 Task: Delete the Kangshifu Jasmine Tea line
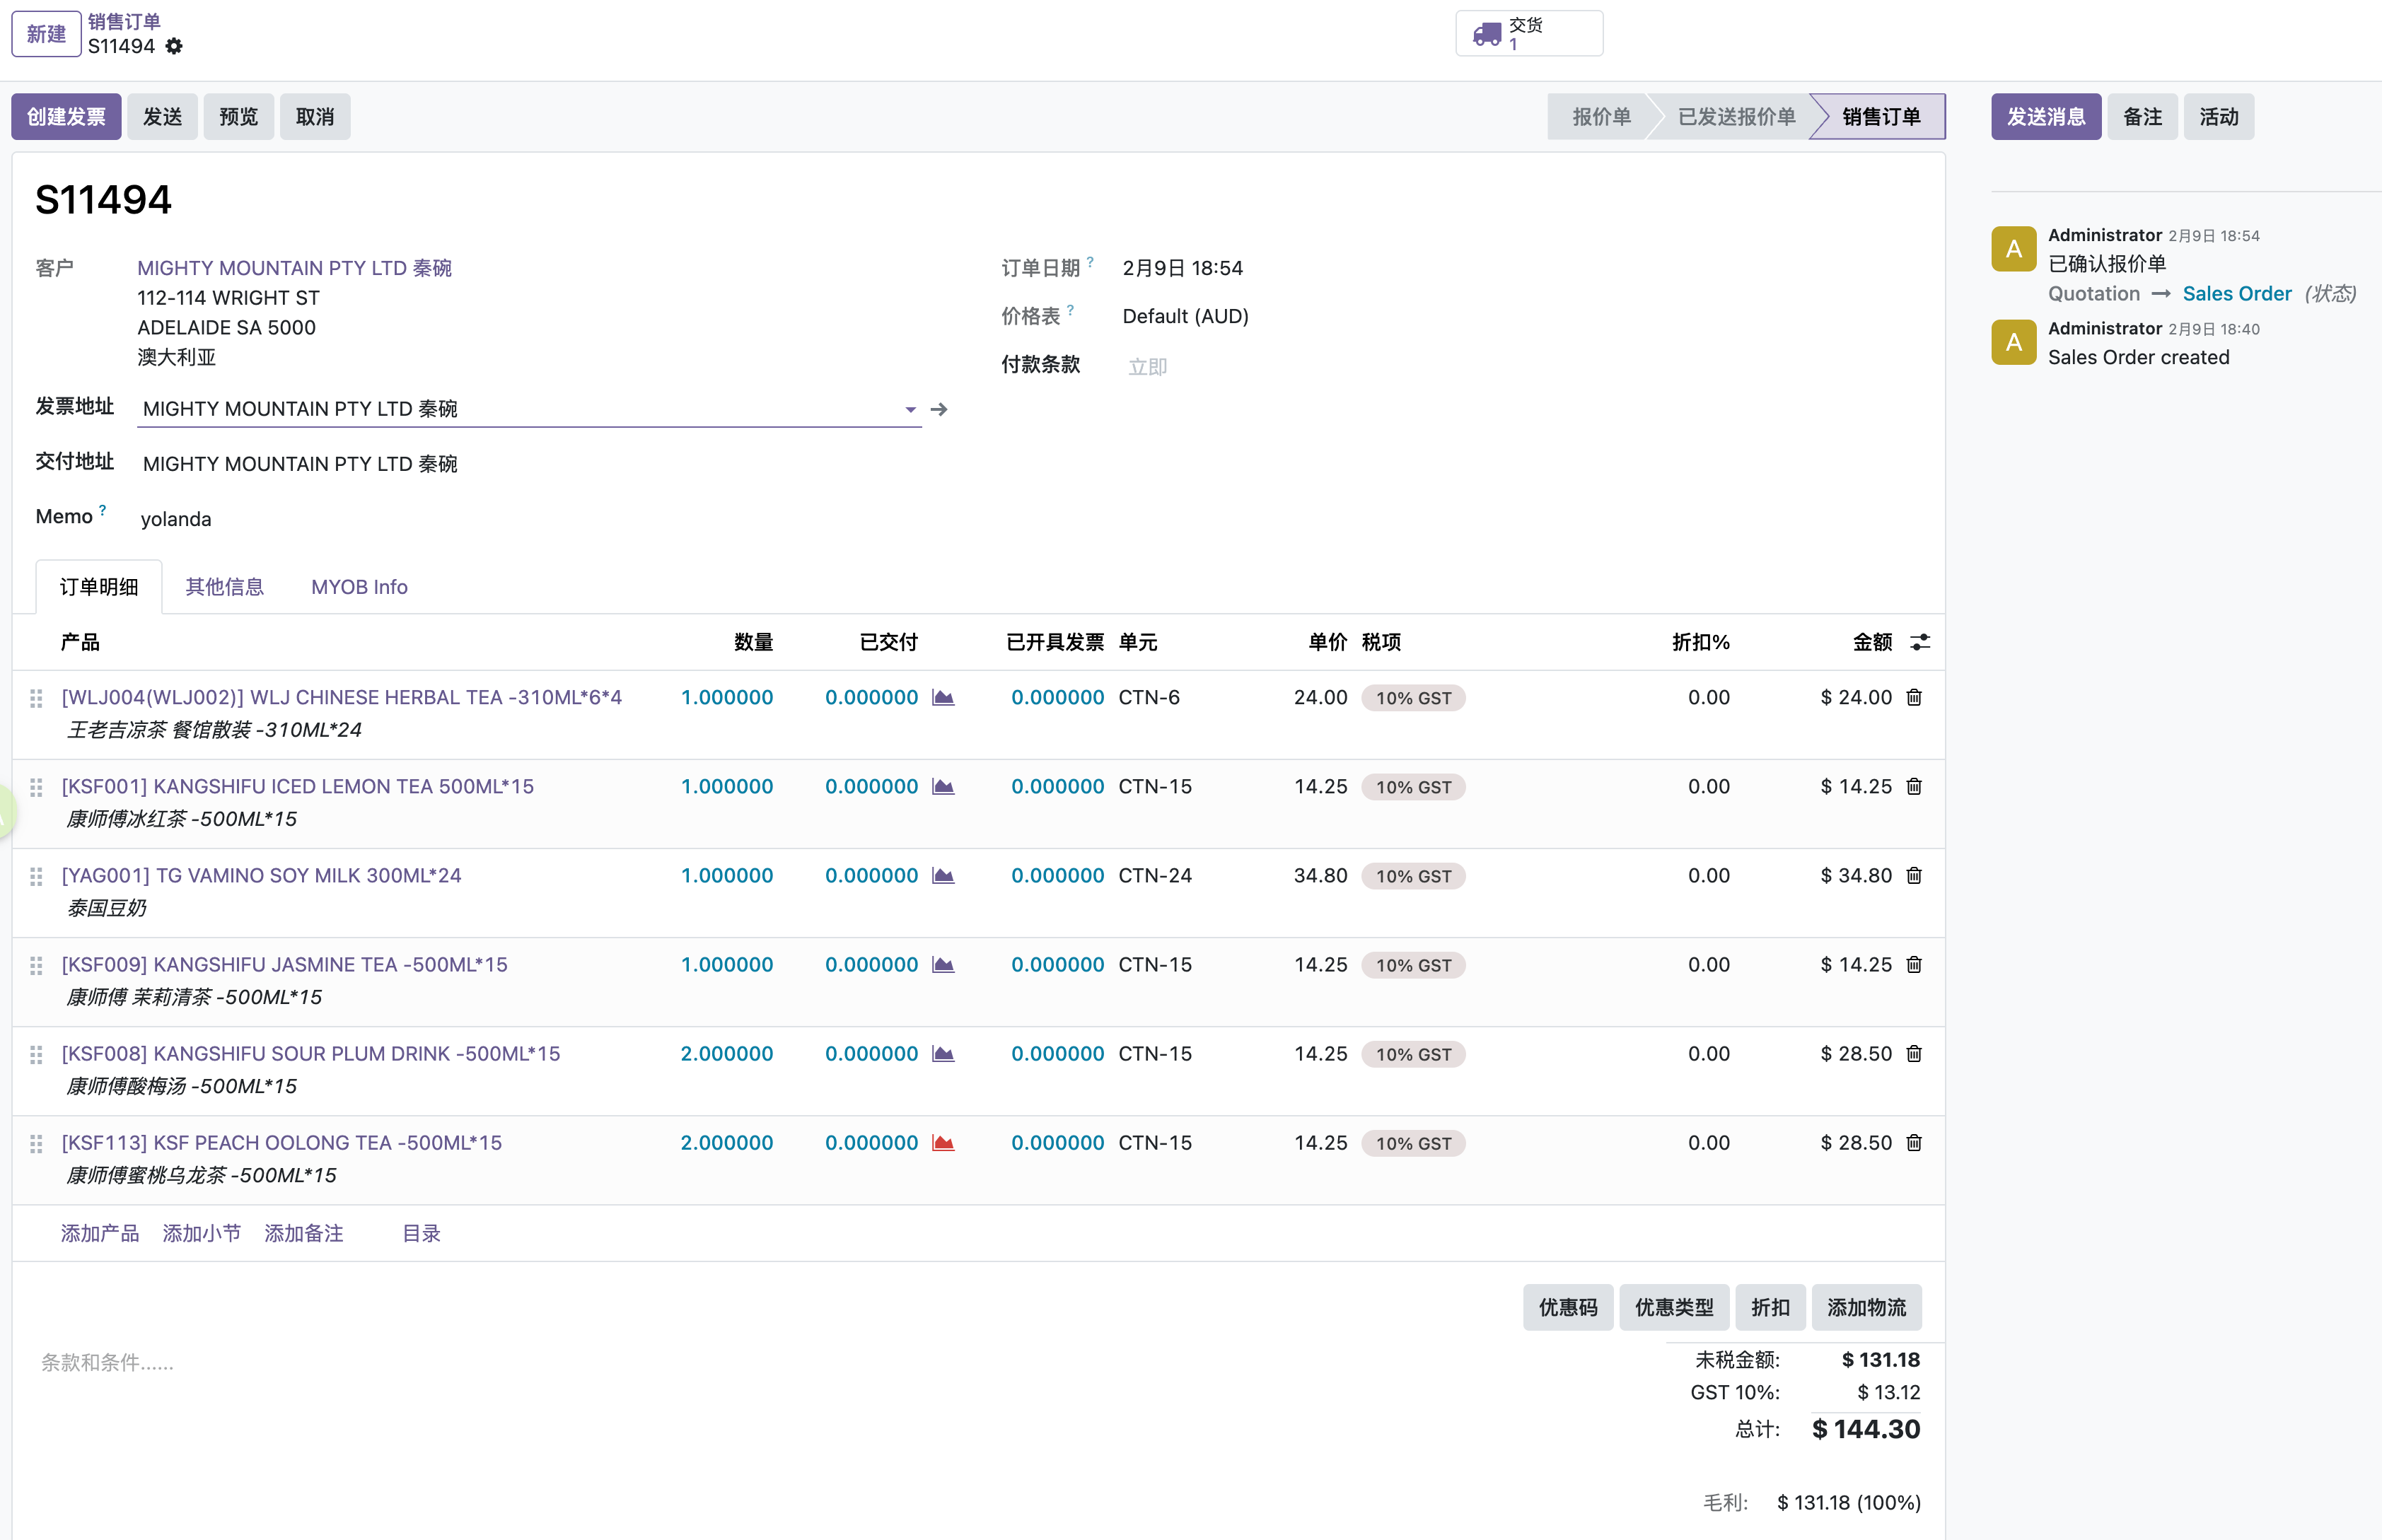pos(1914,964)
